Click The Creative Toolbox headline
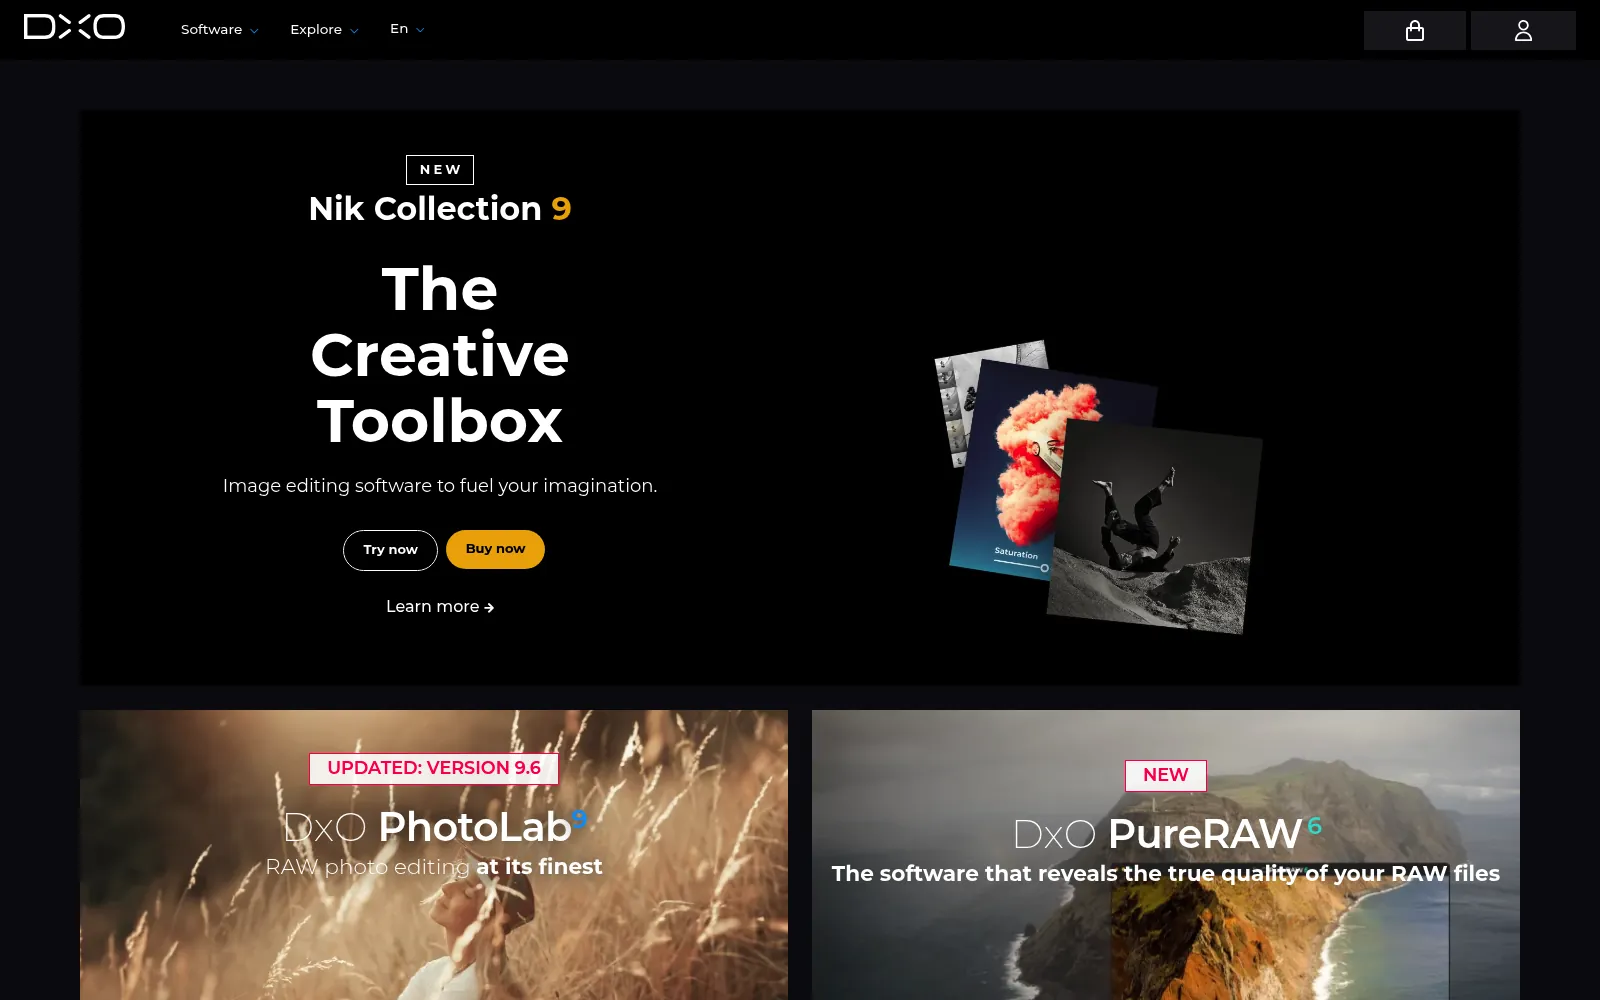This screenshot has height=1000, width=1600. coord(440,355)
